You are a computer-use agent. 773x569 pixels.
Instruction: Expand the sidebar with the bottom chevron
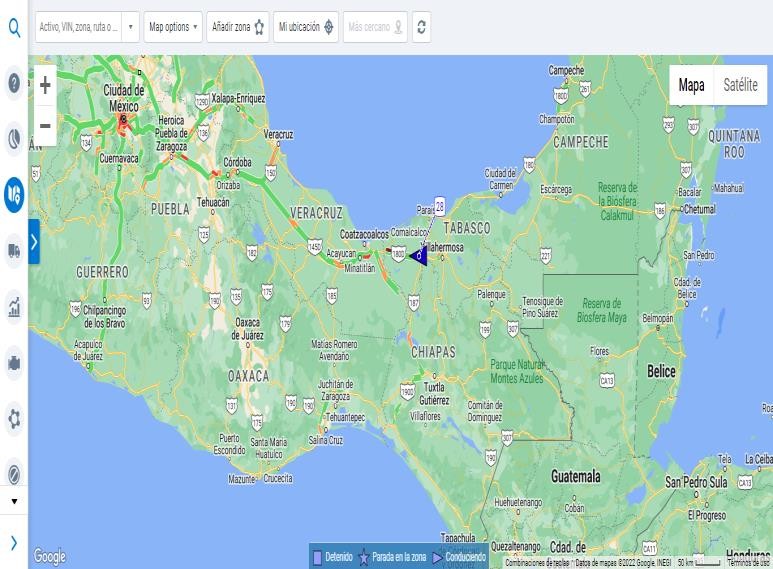pyautogui.click(x=14, y=543)
